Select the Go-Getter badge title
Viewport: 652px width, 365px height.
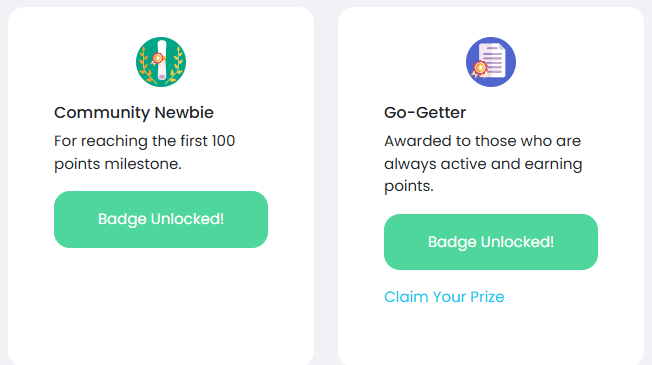coord(425,113)
